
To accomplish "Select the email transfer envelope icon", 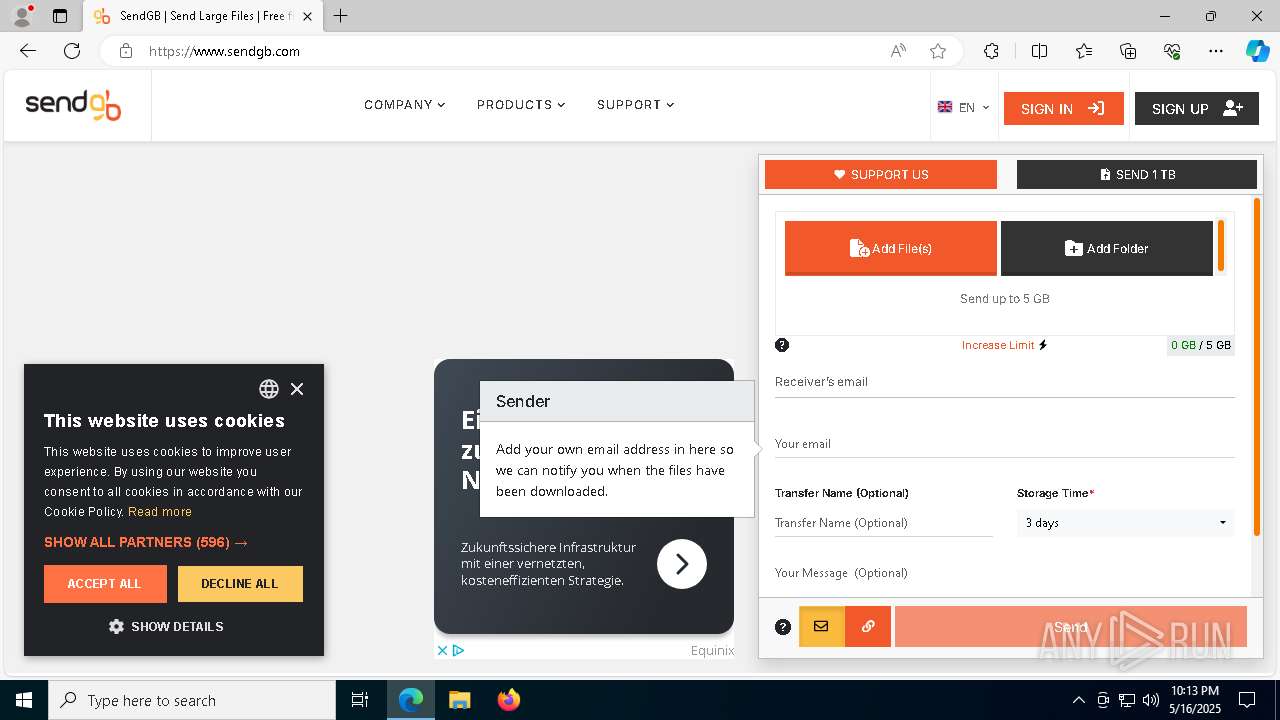I will [x=821, y=627].
